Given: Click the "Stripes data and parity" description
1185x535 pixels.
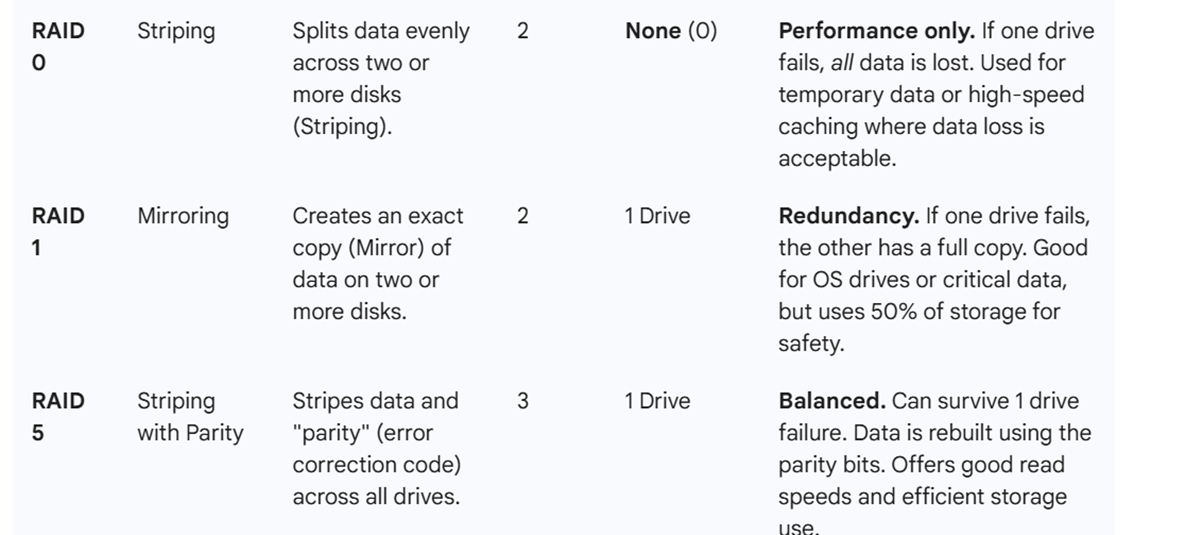Looking at the screenshot, I should tap(375, 401).
